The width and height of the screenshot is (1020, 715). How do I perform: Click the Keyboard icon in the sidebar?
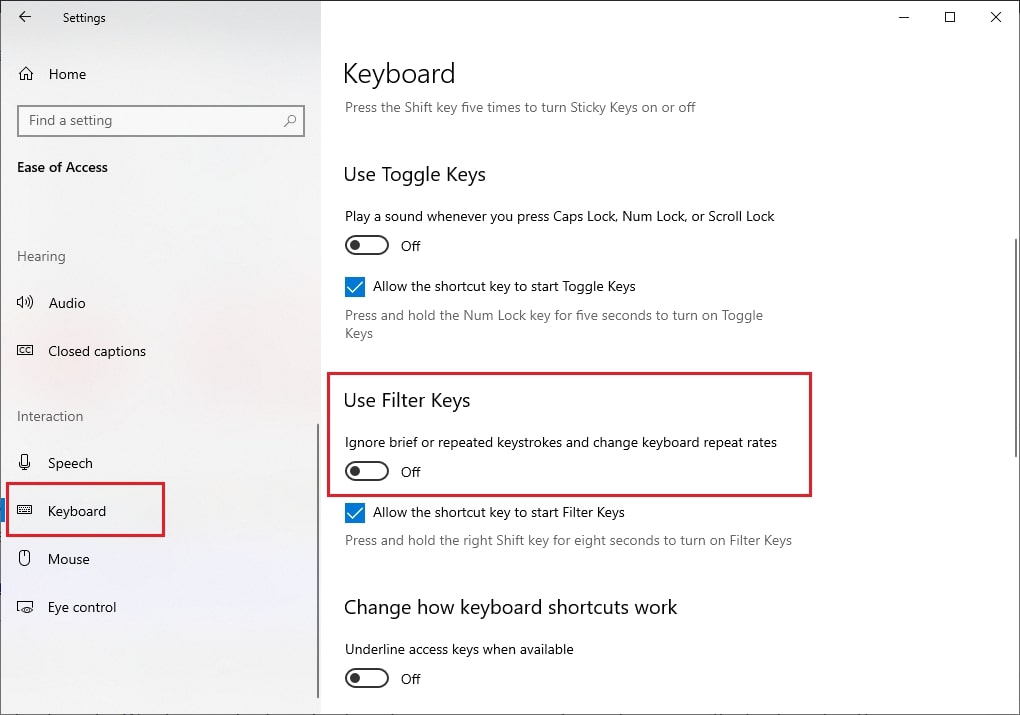pos(26,510)
